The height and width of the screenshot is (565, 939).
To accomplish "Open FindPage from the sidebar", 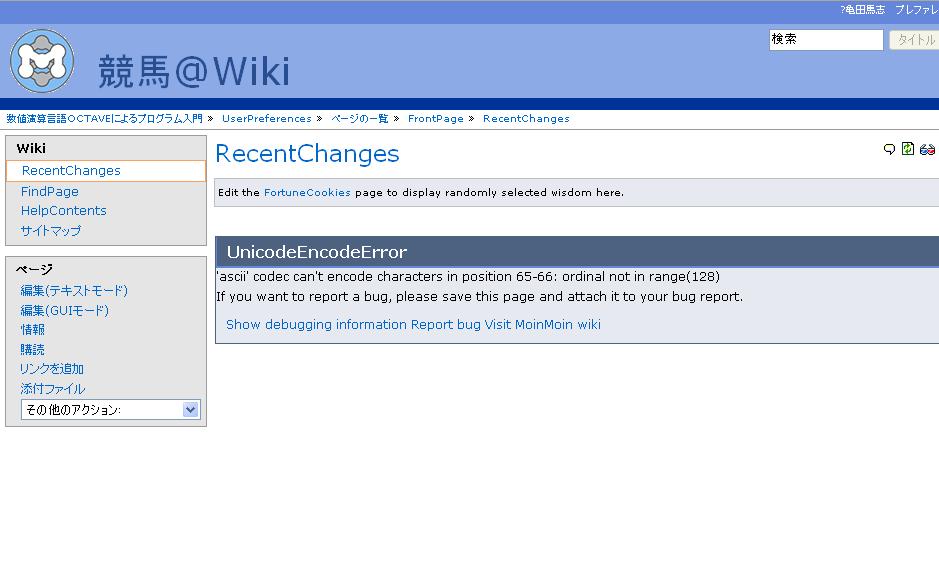I will pyautogui.click(x=49, y=191).
